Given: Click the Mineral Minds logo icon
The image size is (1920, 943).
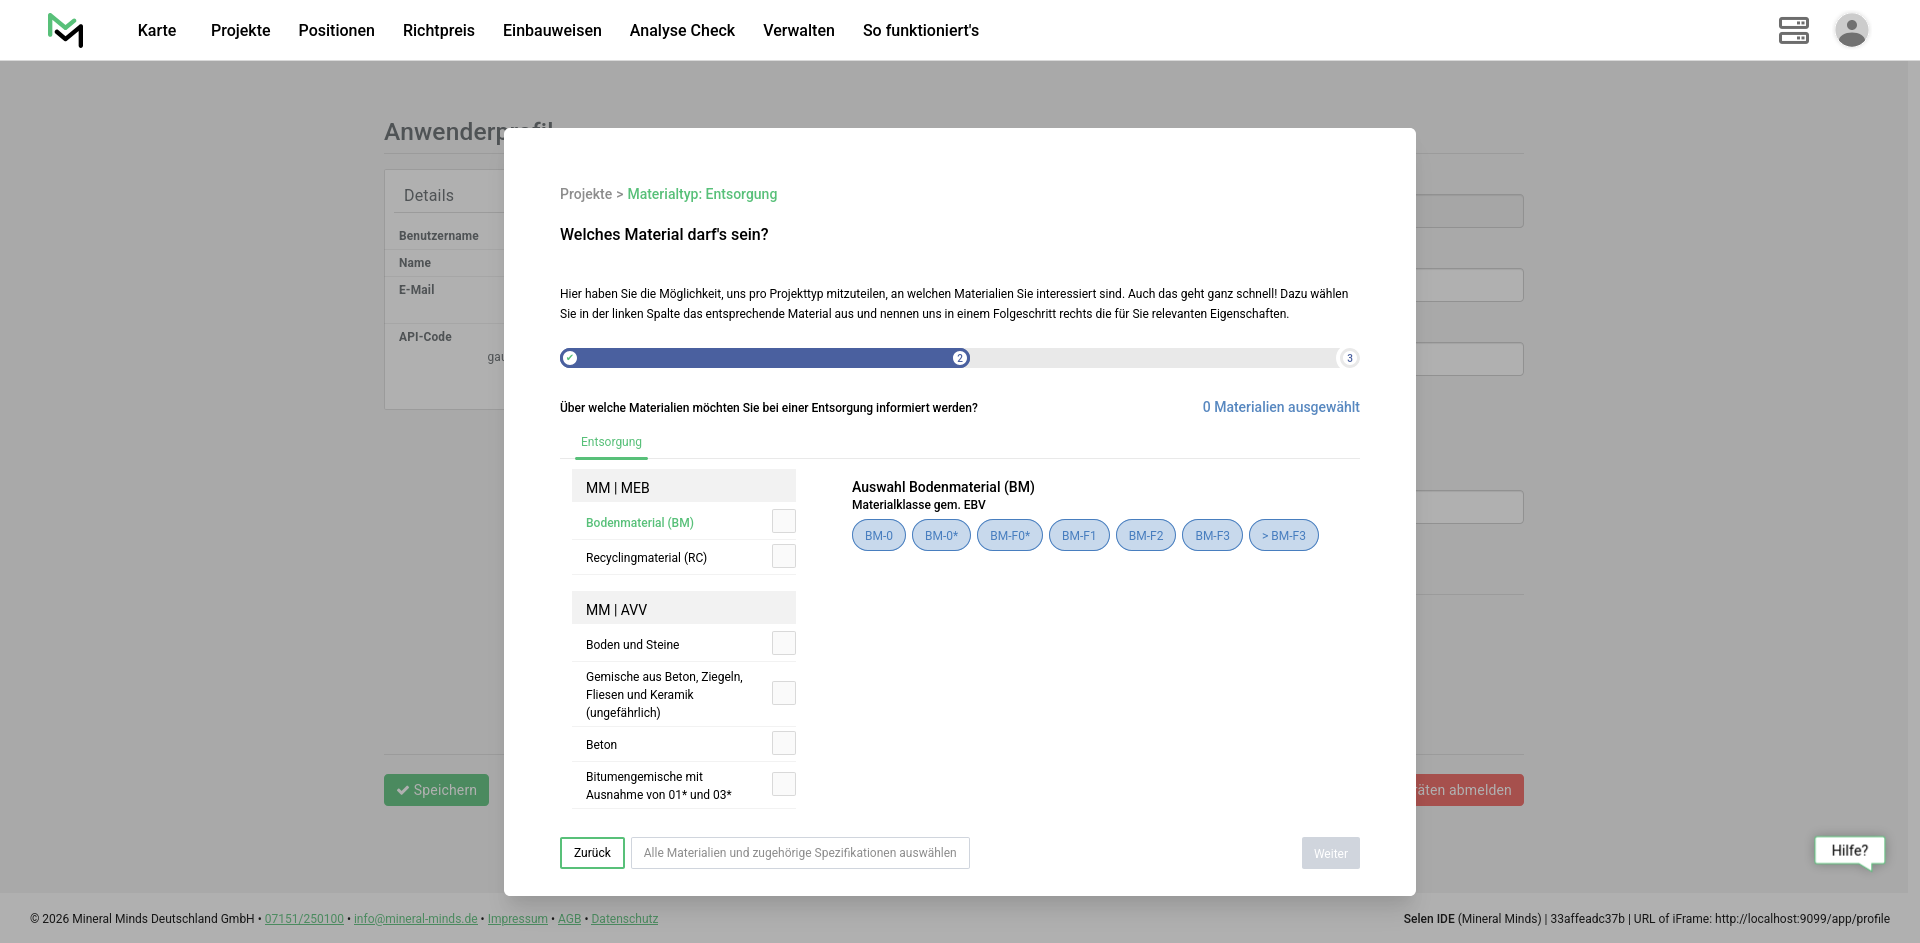Looking at the screenshot, I should pos(66,30).
